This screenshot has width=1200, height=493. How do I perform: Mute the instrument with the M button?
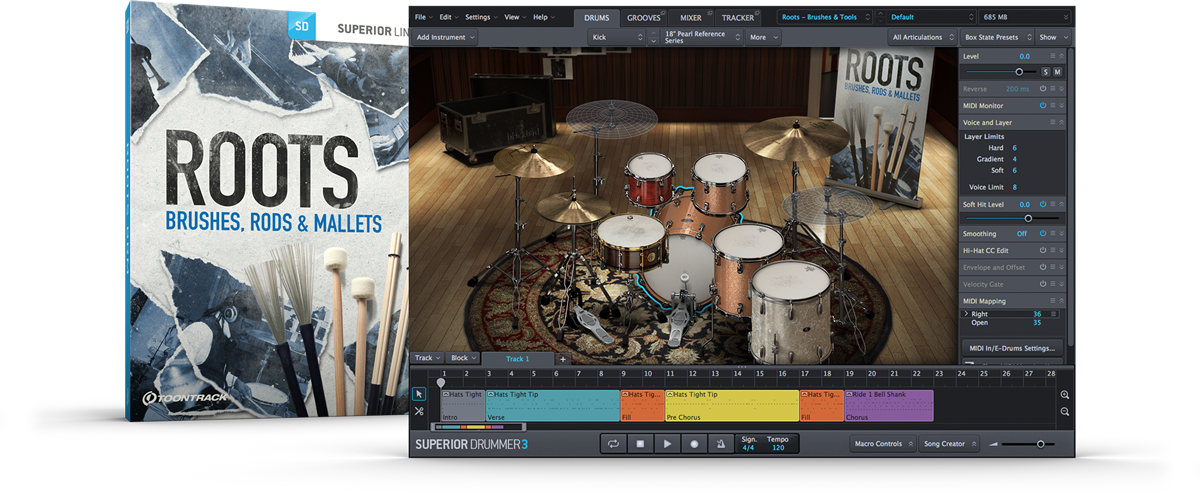tap(1058, 72)
